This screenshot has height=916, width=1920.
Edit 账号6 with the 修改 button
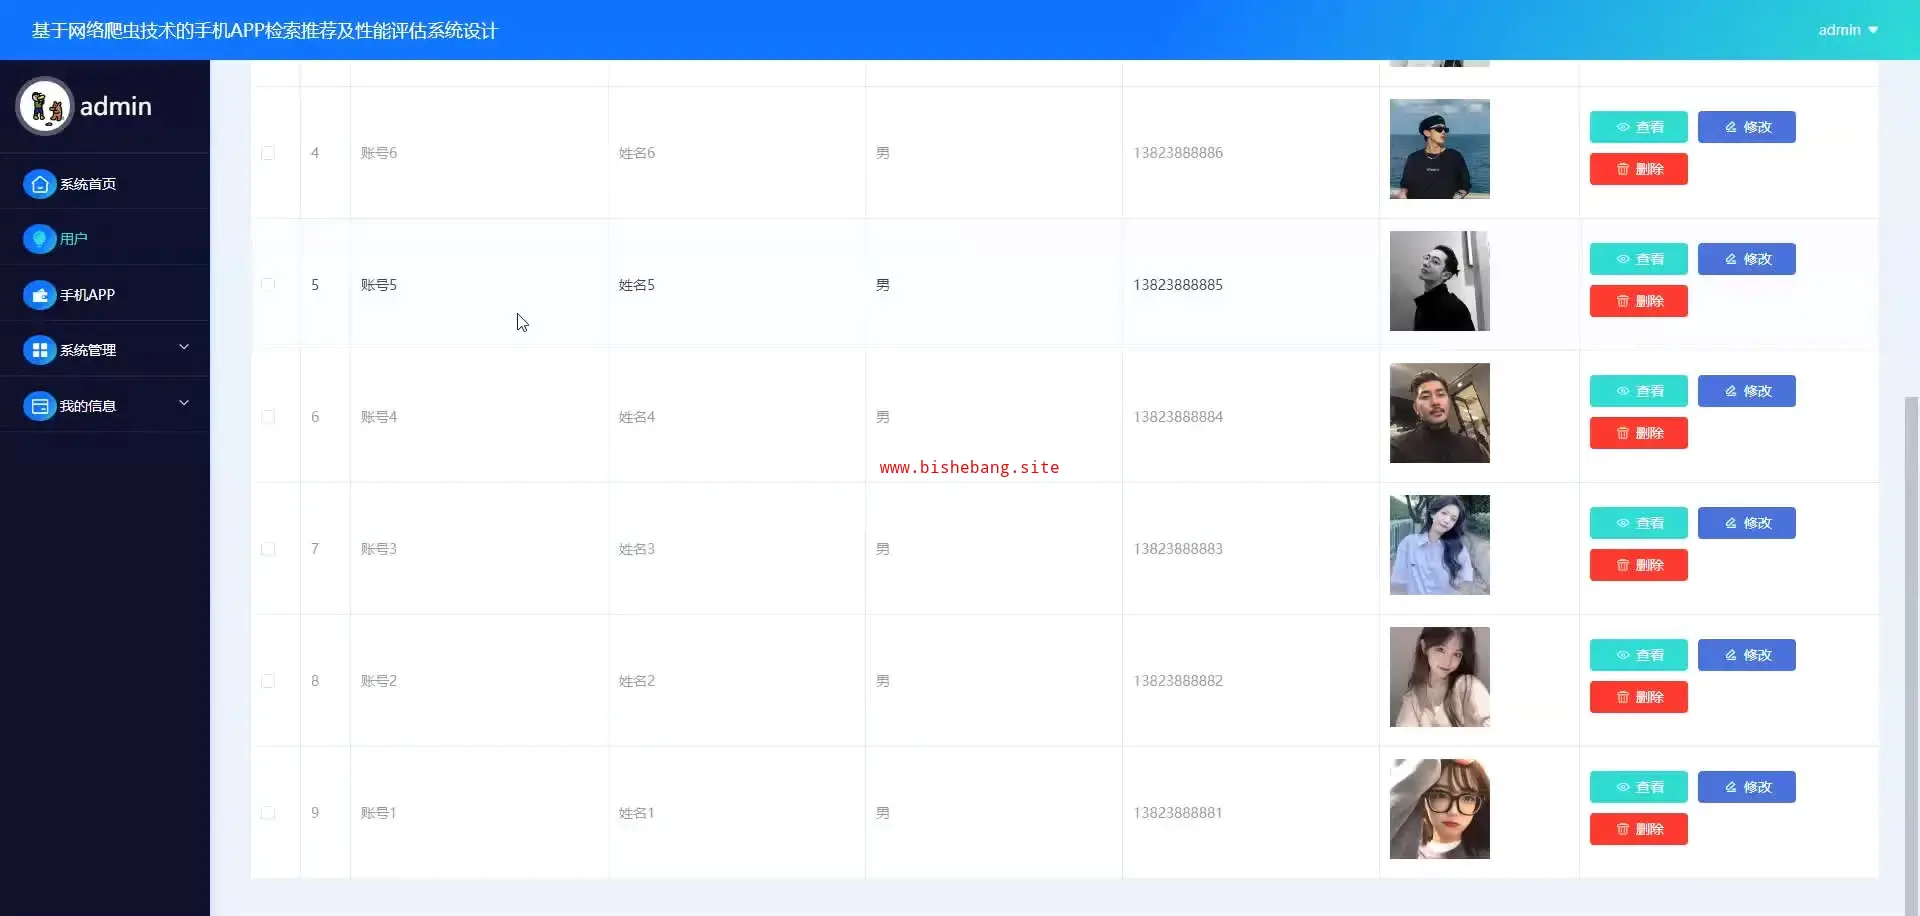[1747, 127]
